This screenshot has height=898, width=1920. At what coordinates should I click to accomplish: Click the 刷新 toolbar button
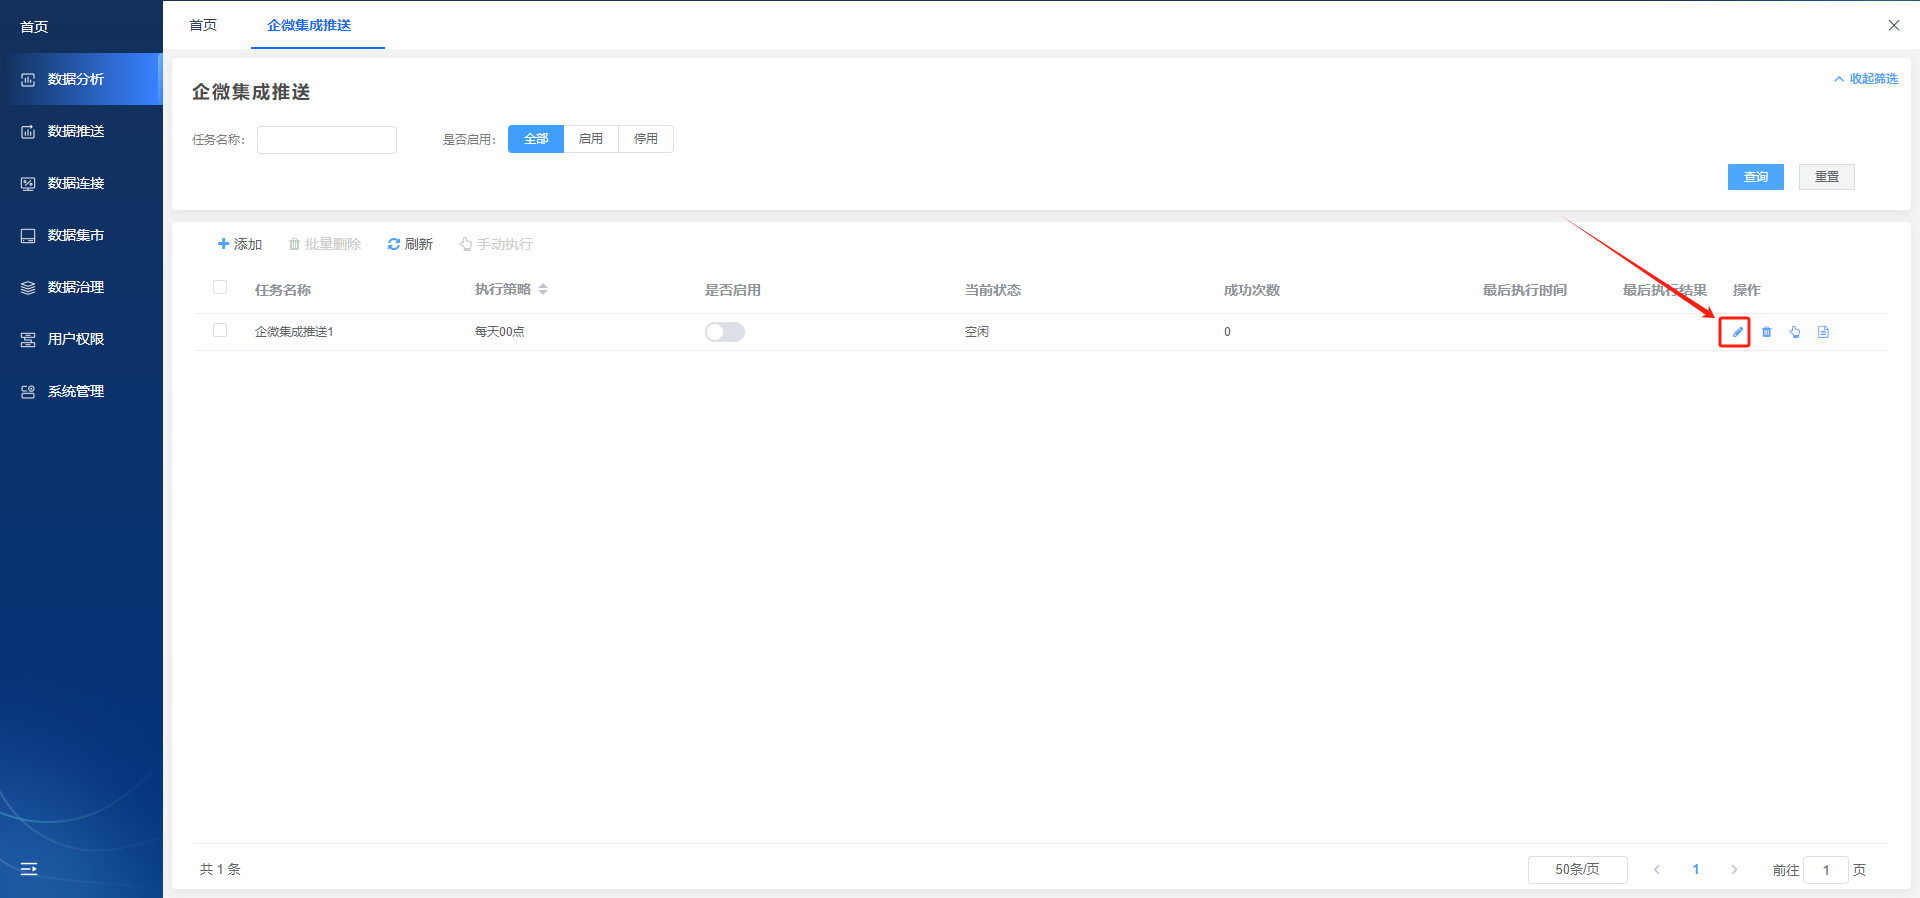tap(410, 244)
